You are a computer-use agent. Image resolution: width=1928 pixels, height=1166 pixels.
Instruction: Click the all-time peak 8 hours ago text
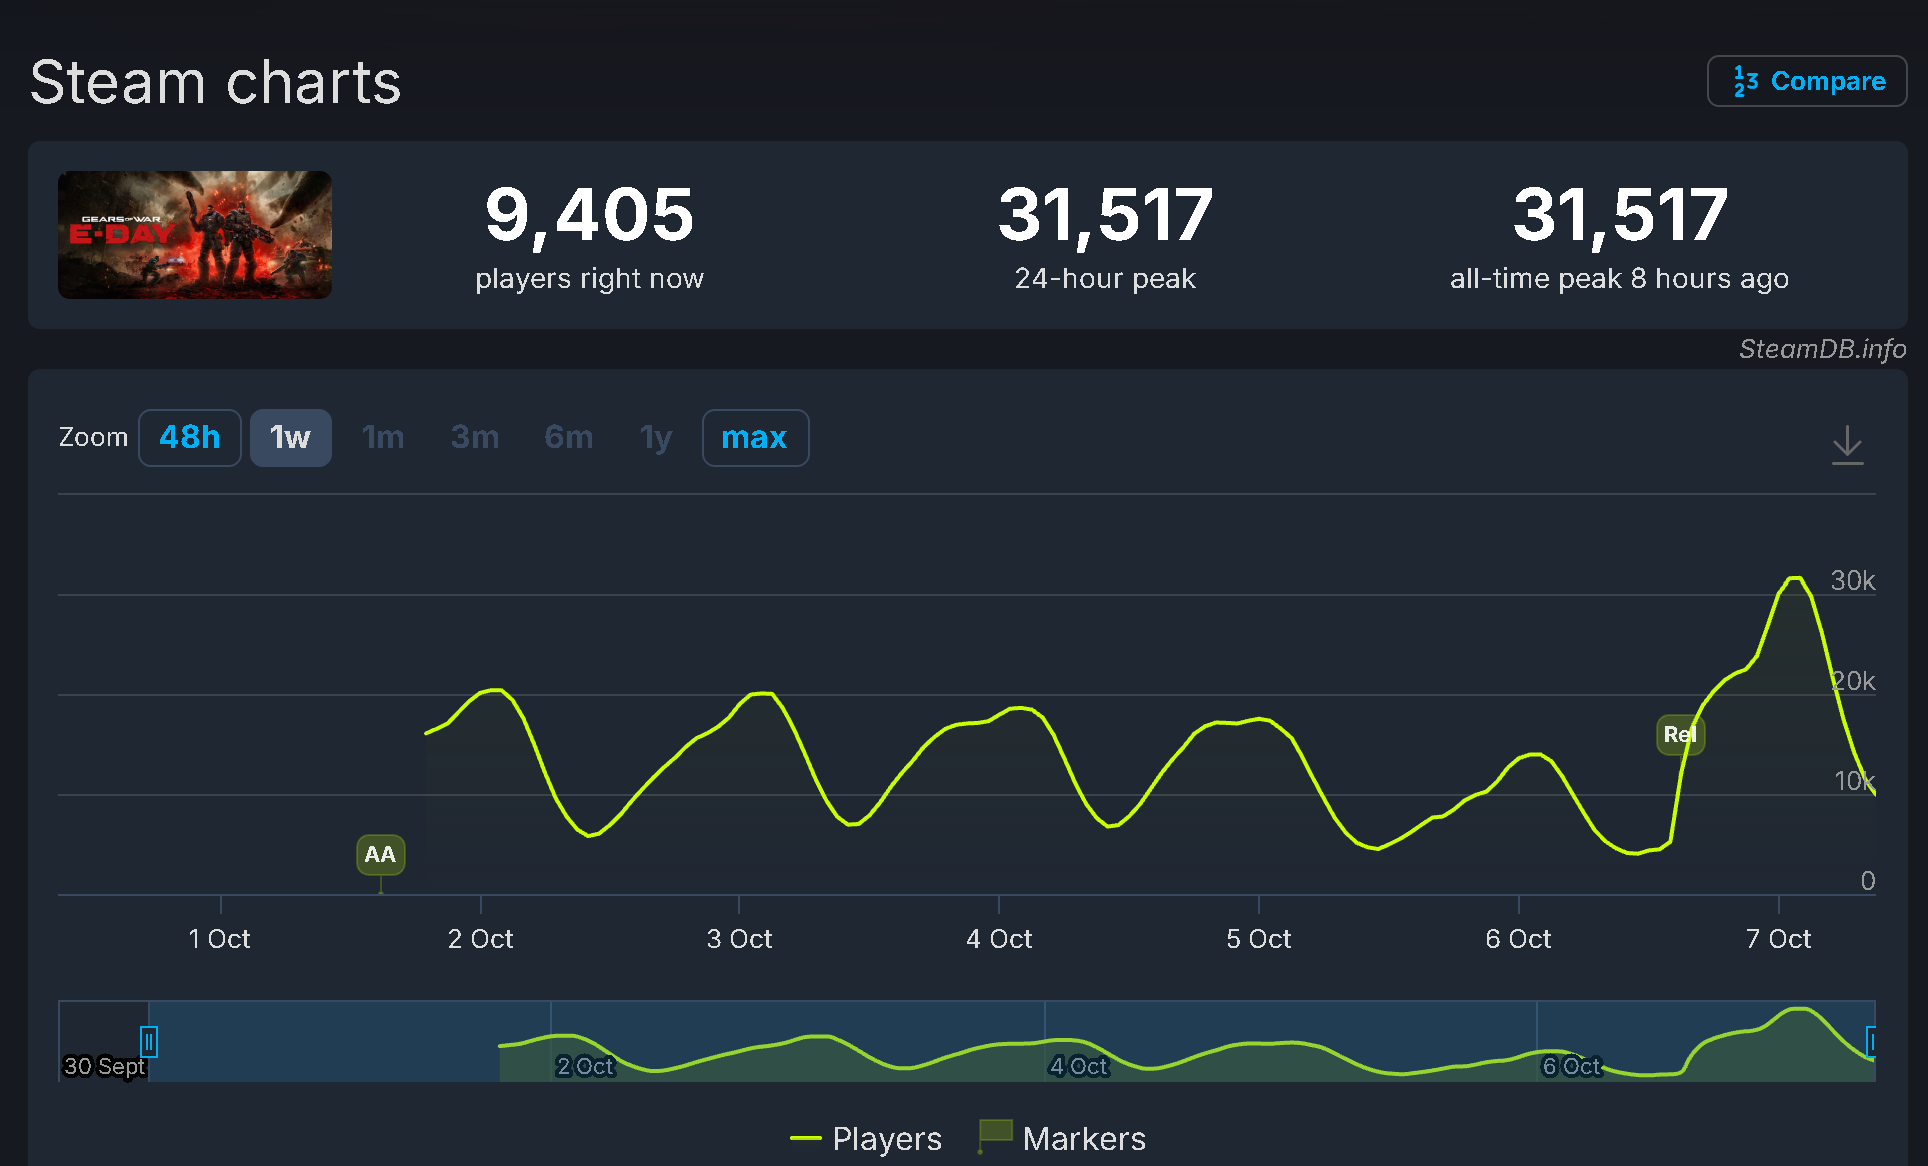[x=1619, y=278]
